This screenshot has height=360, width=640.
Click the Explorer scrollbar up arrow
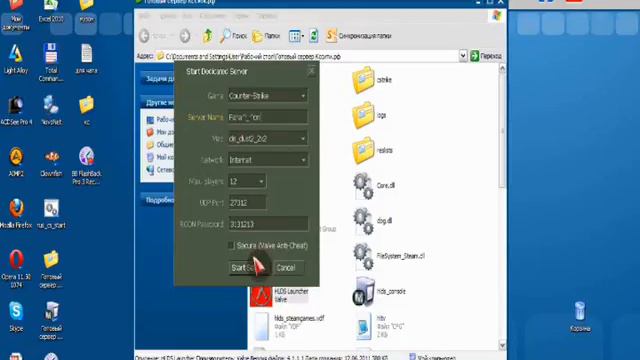click(x=502, y=69)
